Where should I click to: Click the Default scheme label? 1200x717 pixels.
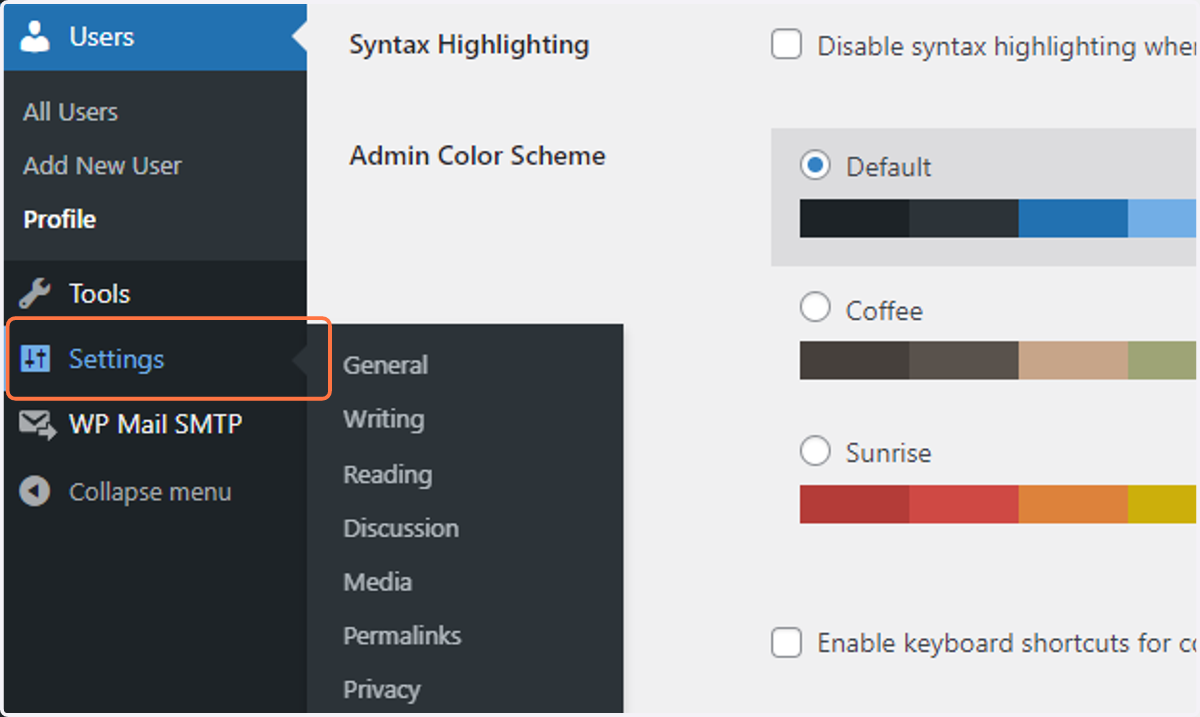(888, 166)
